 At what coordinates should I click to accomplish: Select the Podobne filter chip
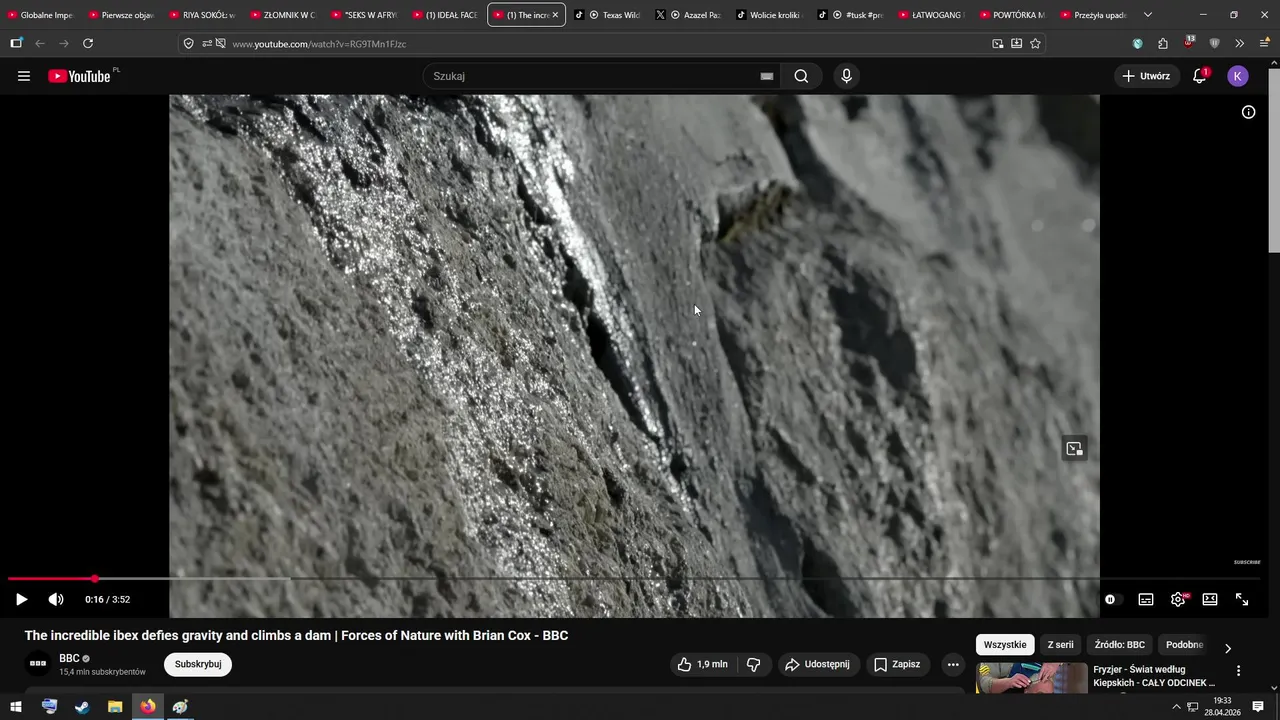click(x=1184, y=645)
